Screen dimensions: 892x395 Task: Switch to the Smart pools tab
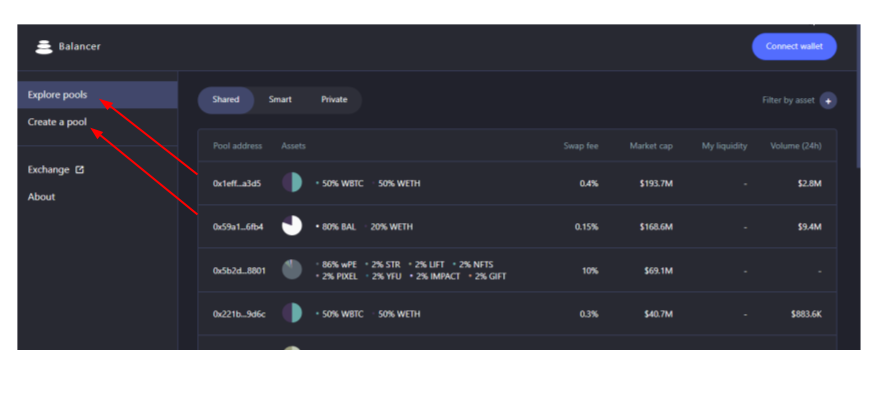pyautogui.click(x=280, y=100)
